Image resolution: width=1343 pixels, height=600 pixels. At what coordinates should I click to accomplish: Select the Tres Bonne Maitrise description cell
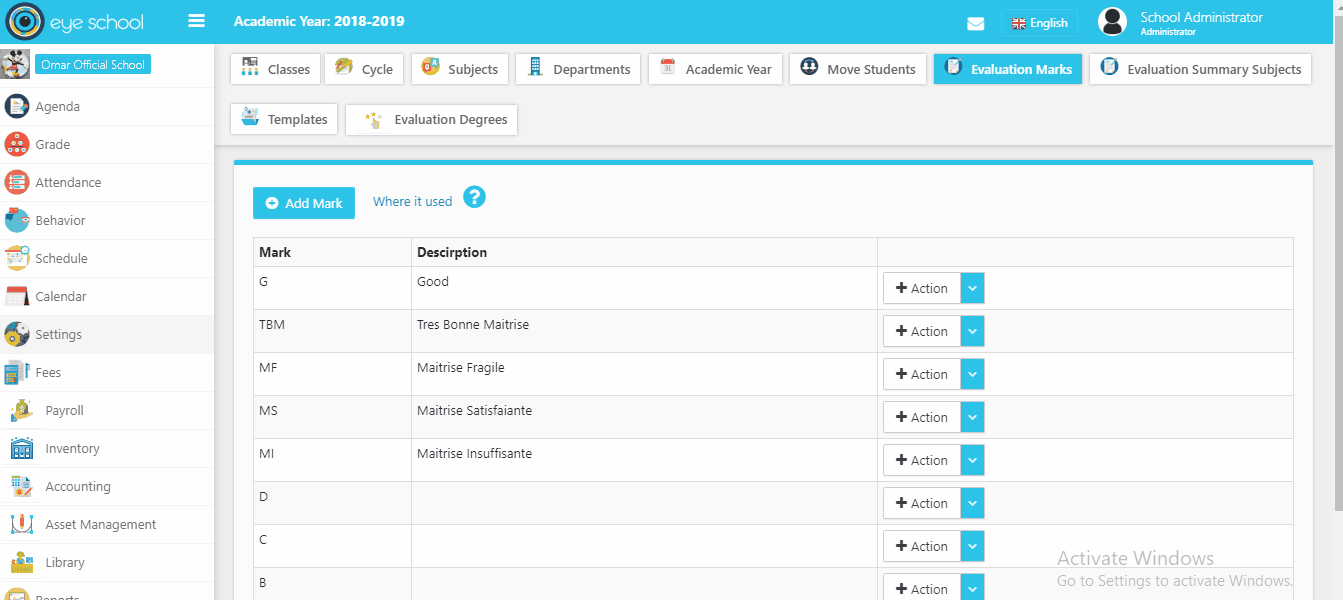click(644, 331)
